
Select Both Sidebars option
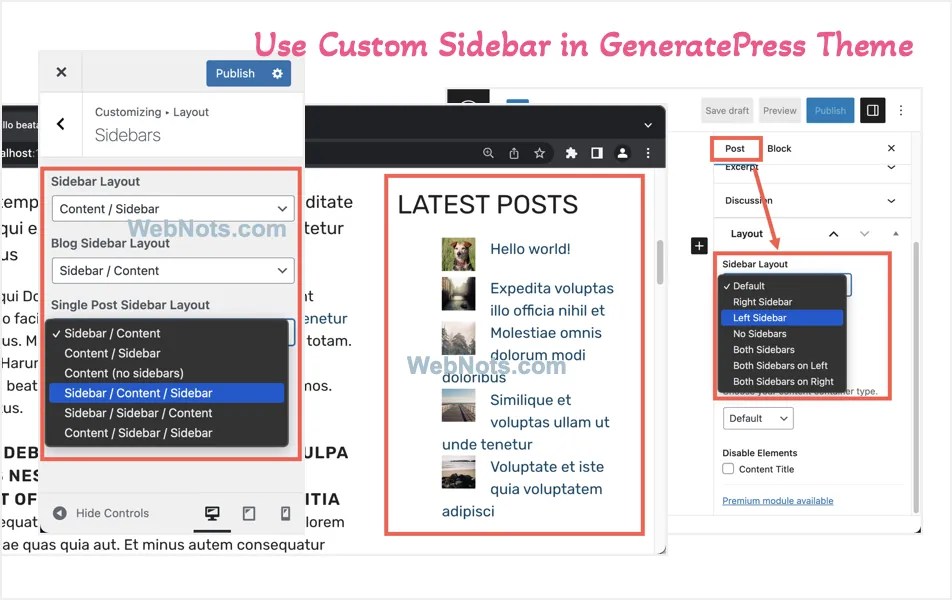click(782, 350)
